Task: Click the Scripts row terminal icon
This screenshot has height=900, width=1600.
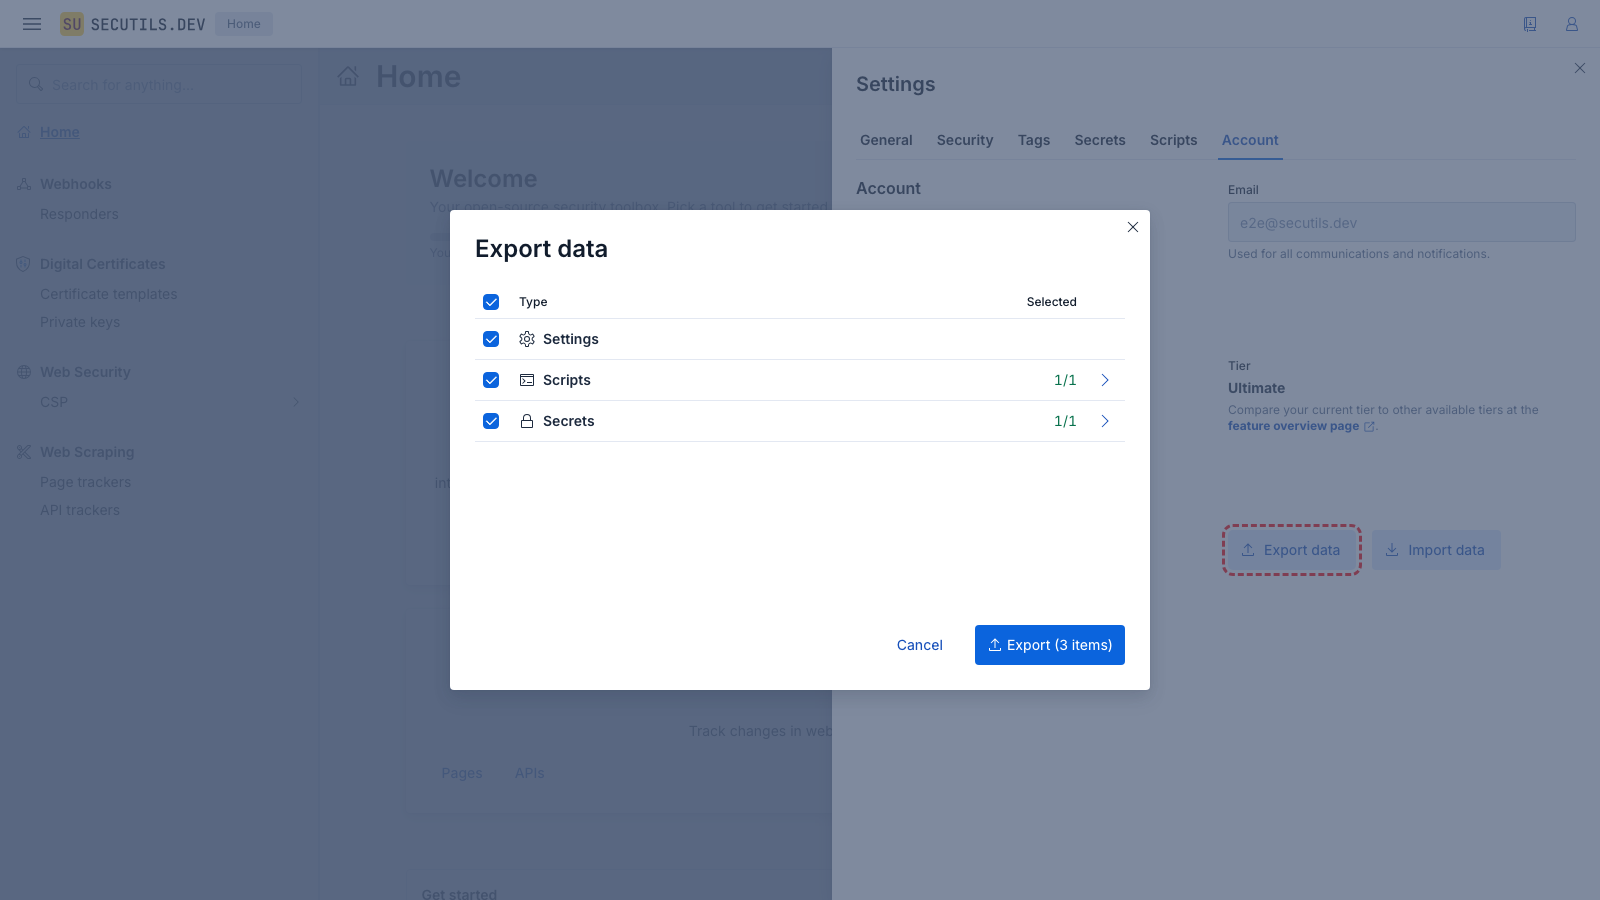Action: (527, 380)
